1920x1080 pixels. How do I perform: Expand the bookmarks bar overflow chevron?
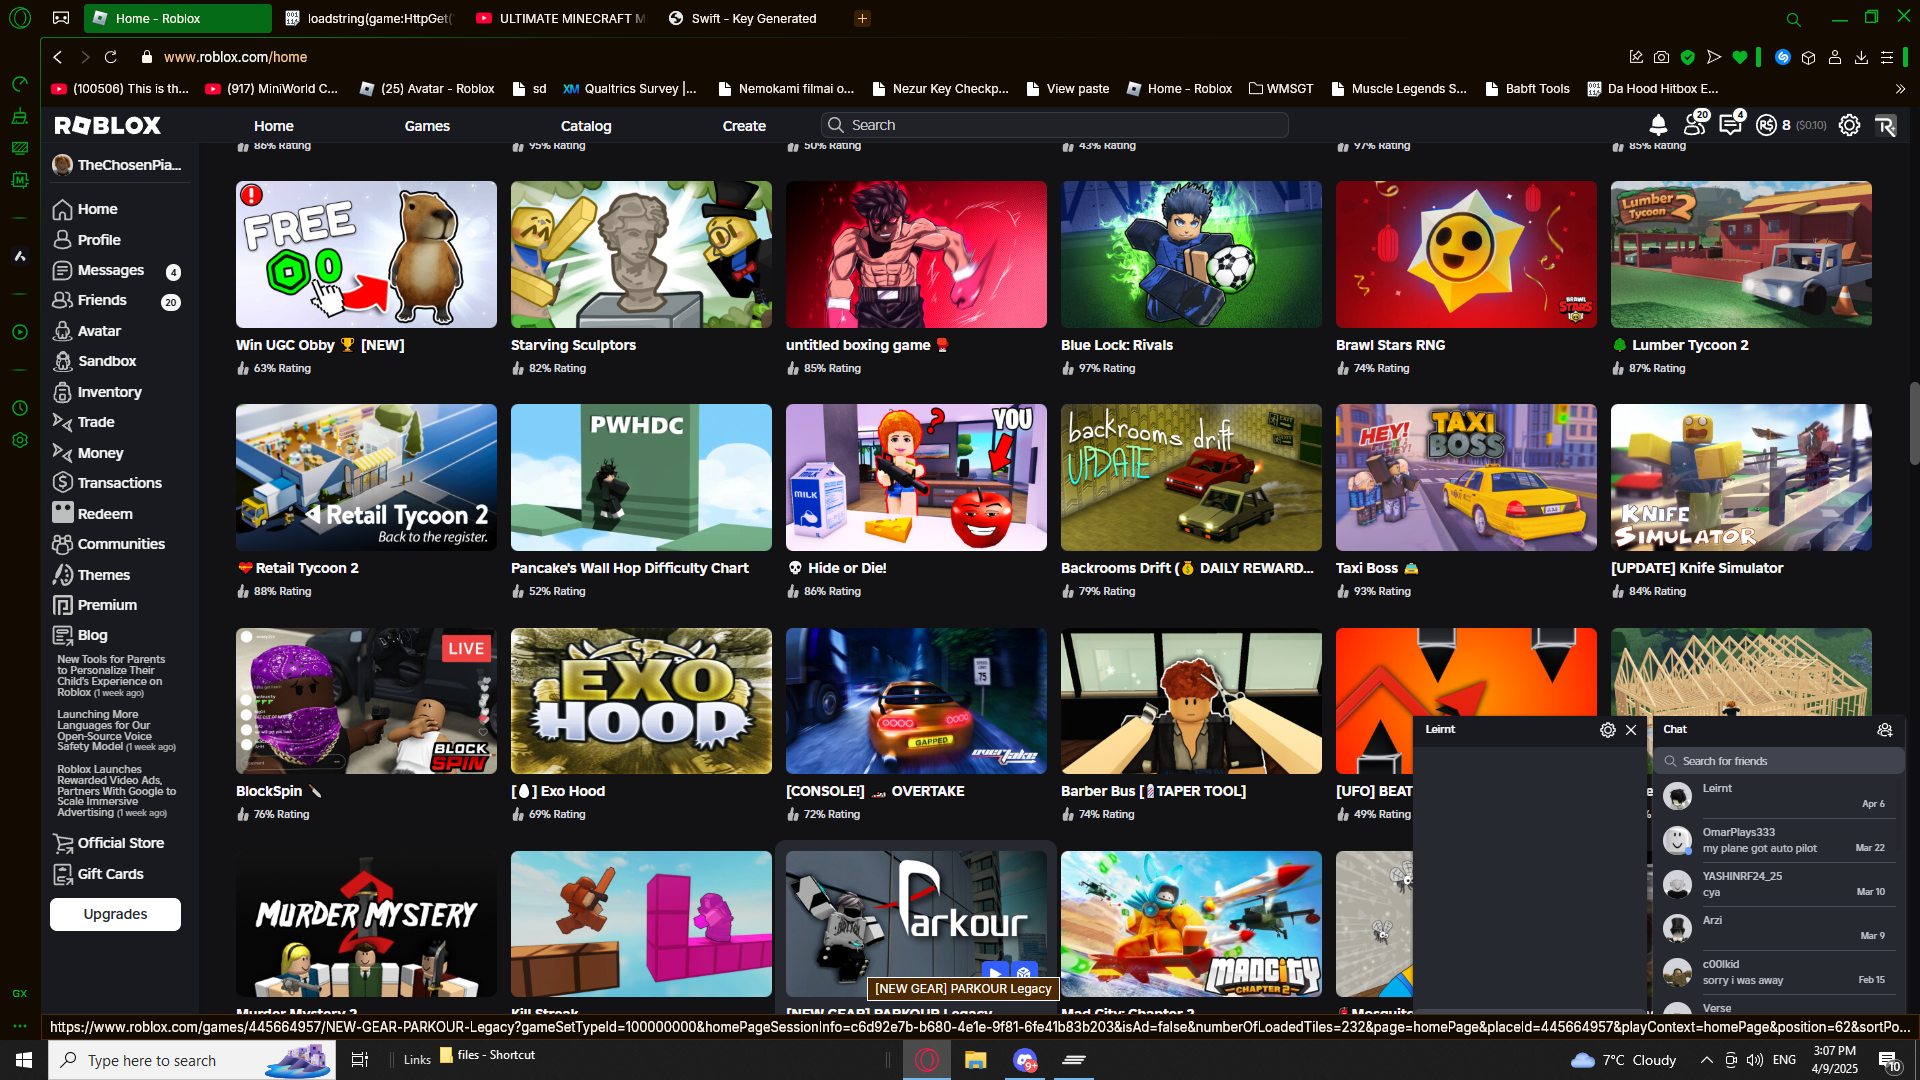pos(1900,88)
